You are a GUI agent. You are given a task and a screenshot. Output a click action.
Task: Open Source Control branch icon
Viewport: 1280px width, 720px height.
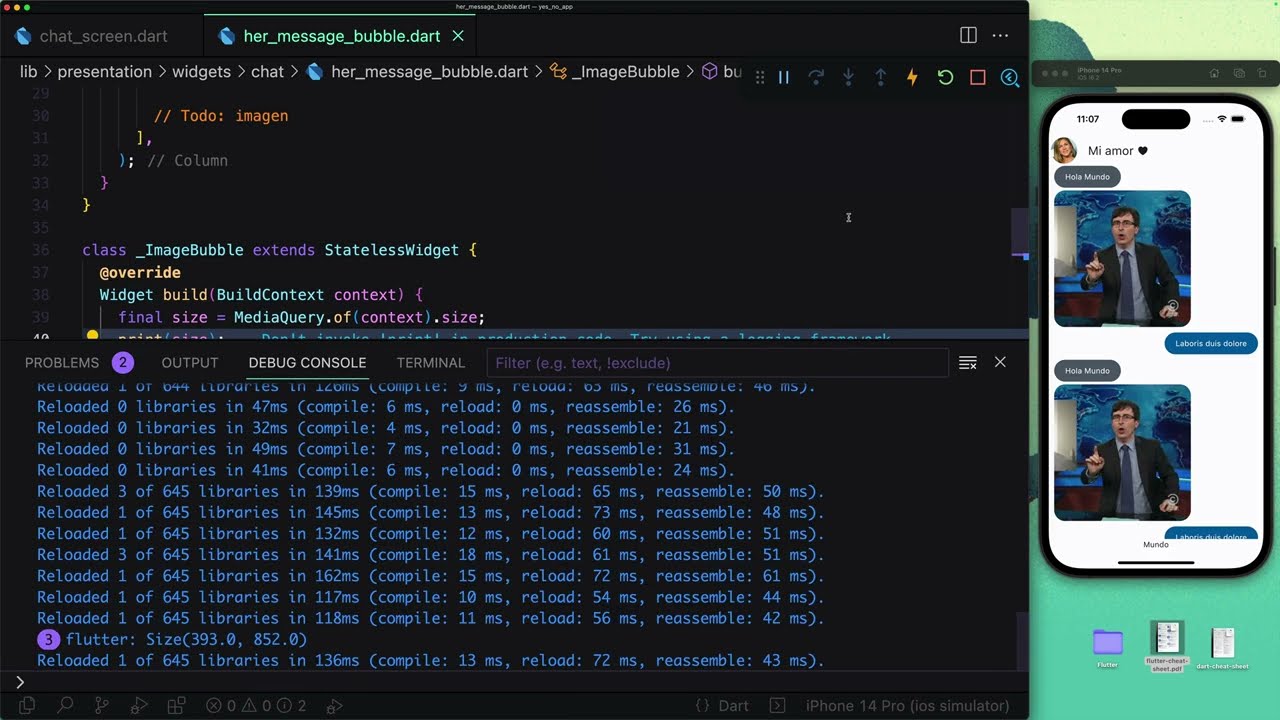[x=102, y=706]
